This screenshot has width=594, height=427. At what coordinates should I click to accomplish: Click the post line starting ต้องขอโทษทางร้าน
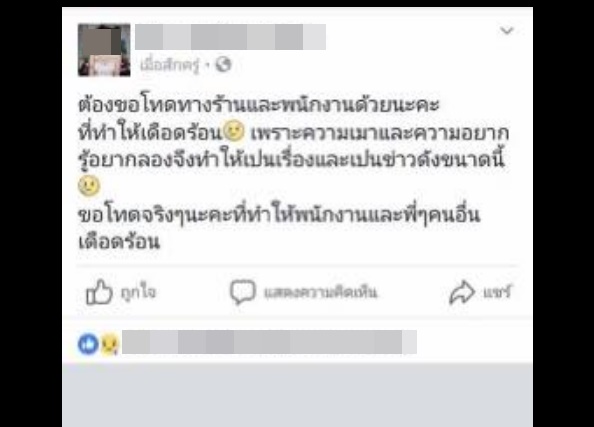coord(259,105)
